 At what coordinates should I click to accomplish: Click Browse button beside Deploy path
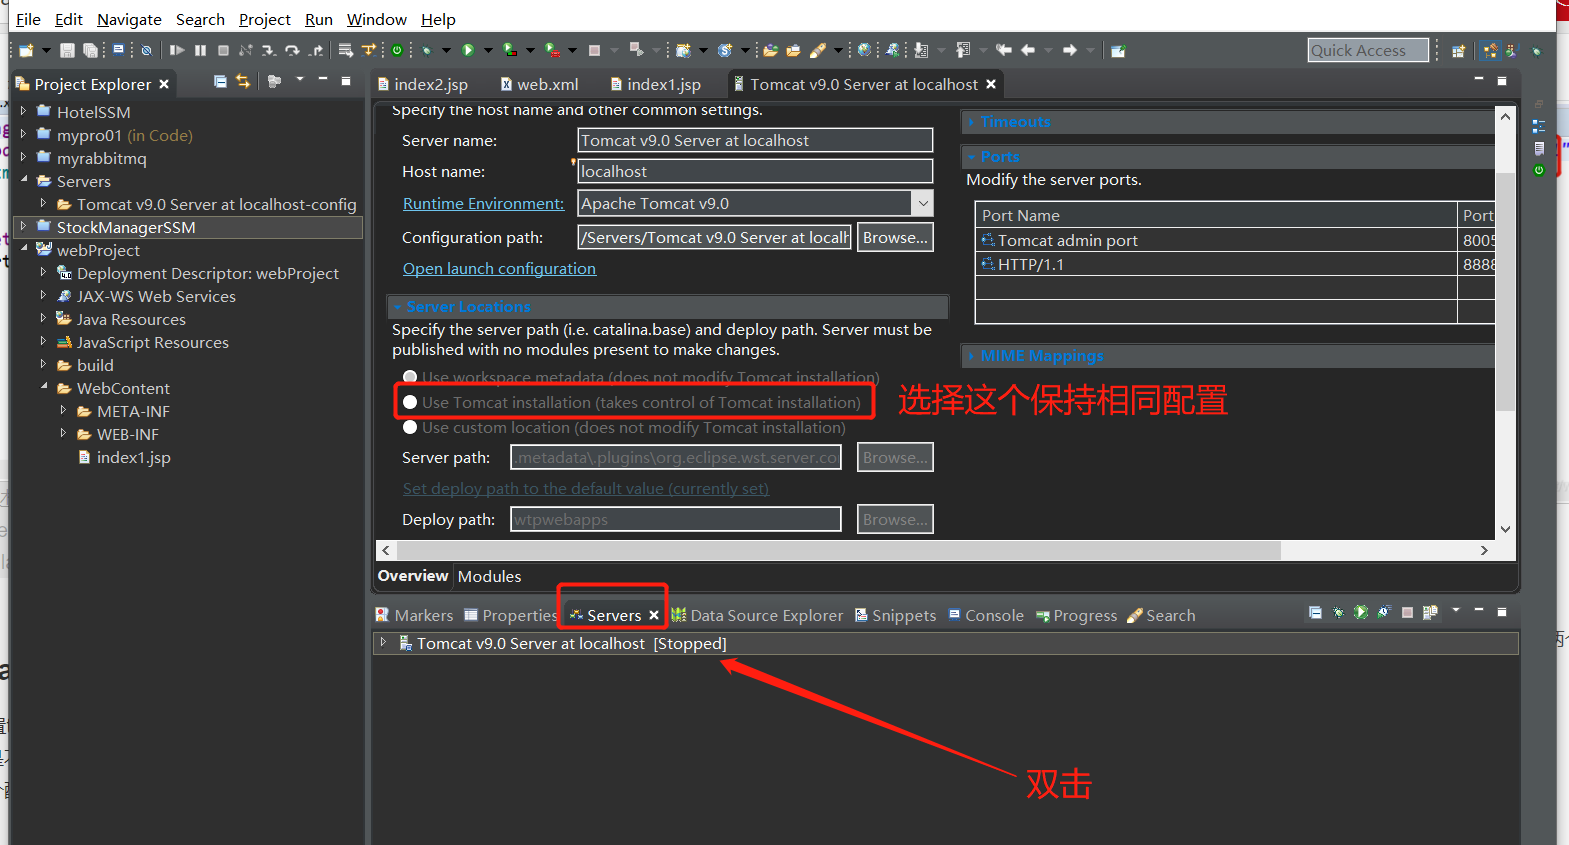pyautogui.click(x=895, y=519)
